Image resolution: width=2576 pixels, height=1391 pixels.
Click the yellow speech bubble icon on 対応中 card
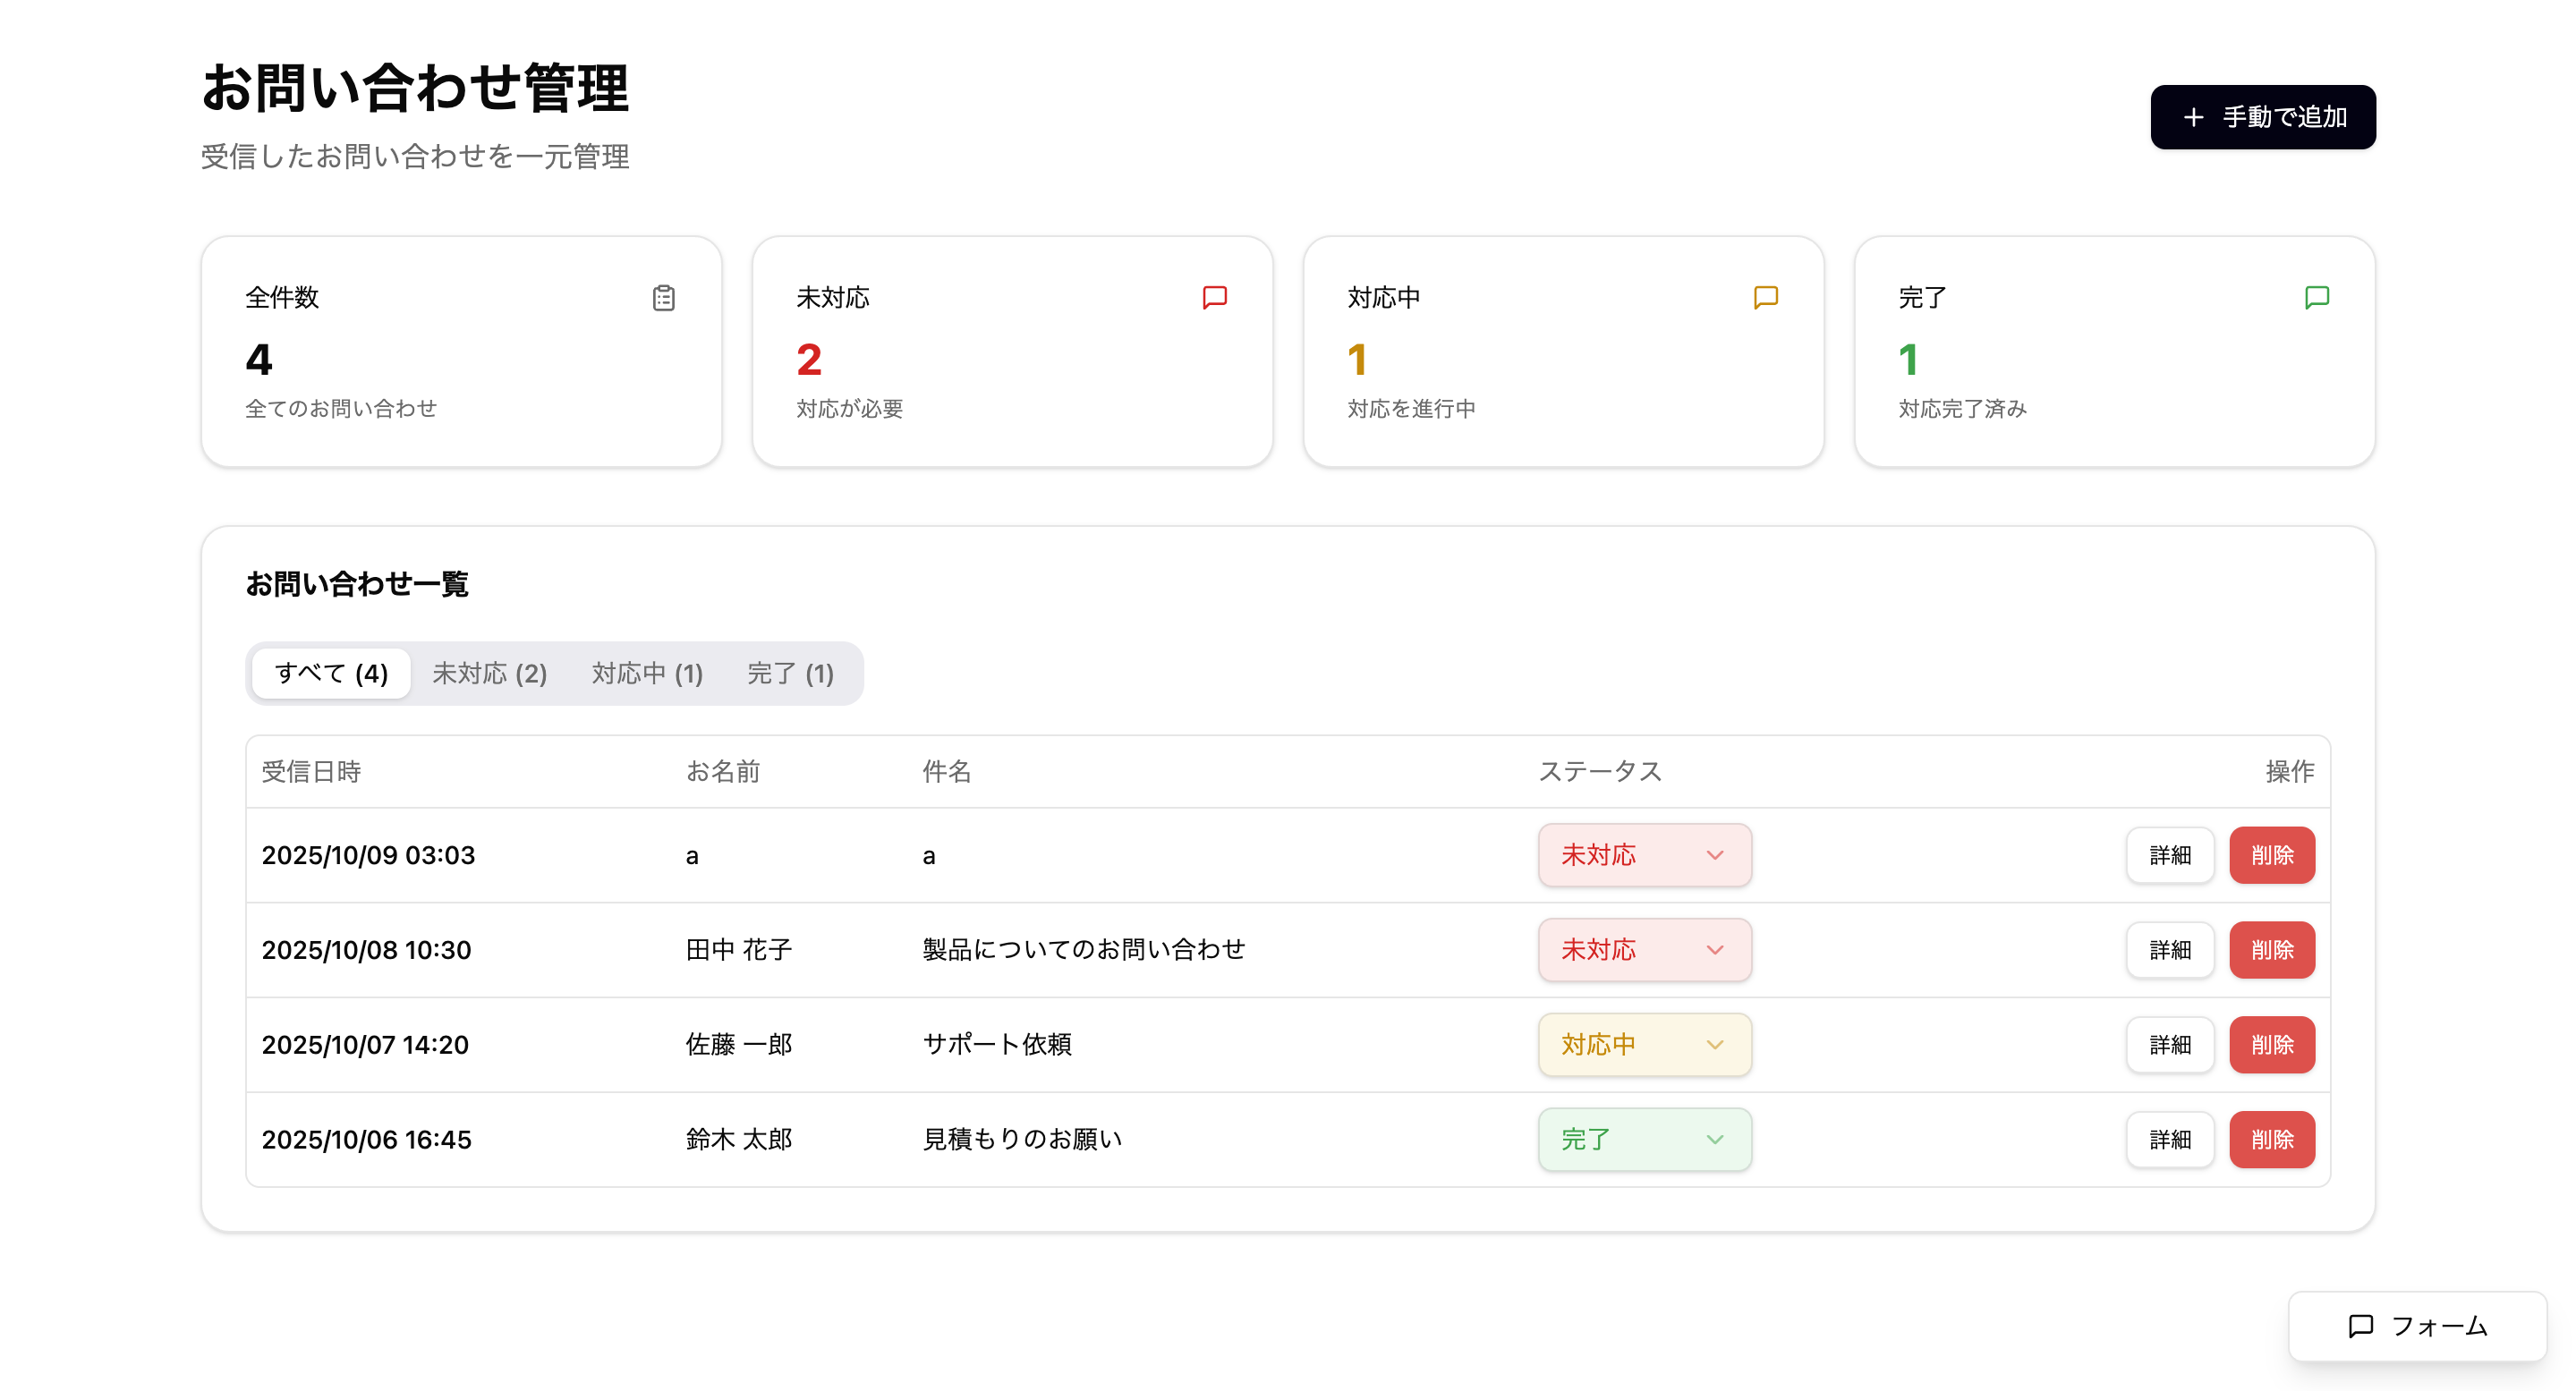[x=1766, y=297]
